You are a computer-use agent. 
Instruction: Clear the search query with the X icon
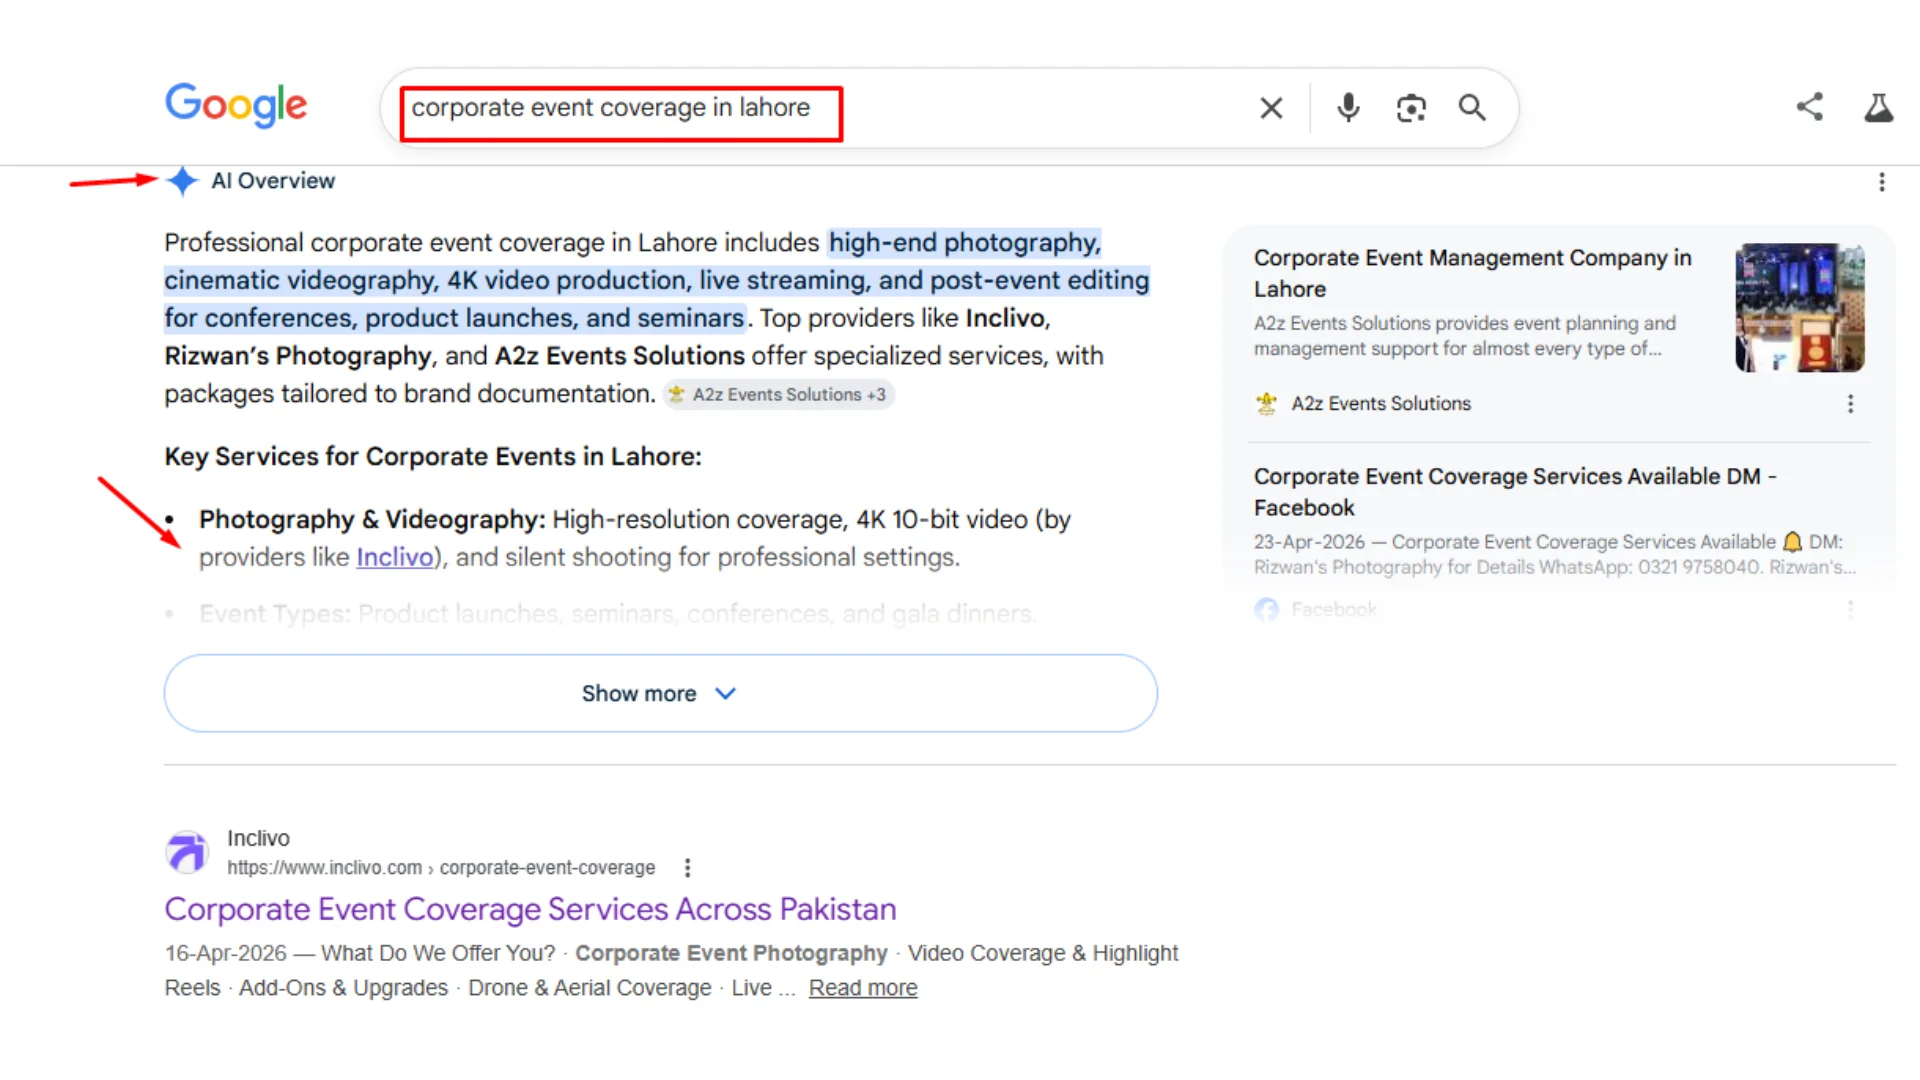pyautogui.click(x=1271, y=108)
